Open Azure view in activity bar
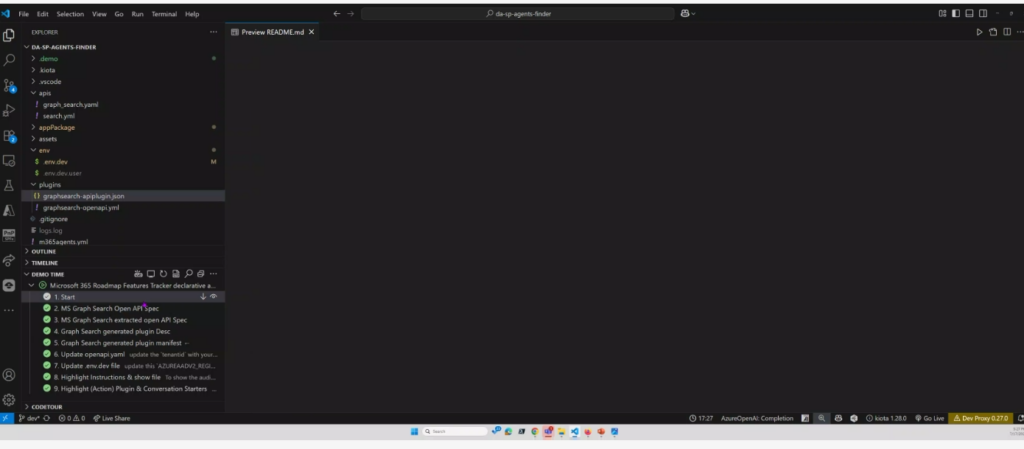 (9, 210)
